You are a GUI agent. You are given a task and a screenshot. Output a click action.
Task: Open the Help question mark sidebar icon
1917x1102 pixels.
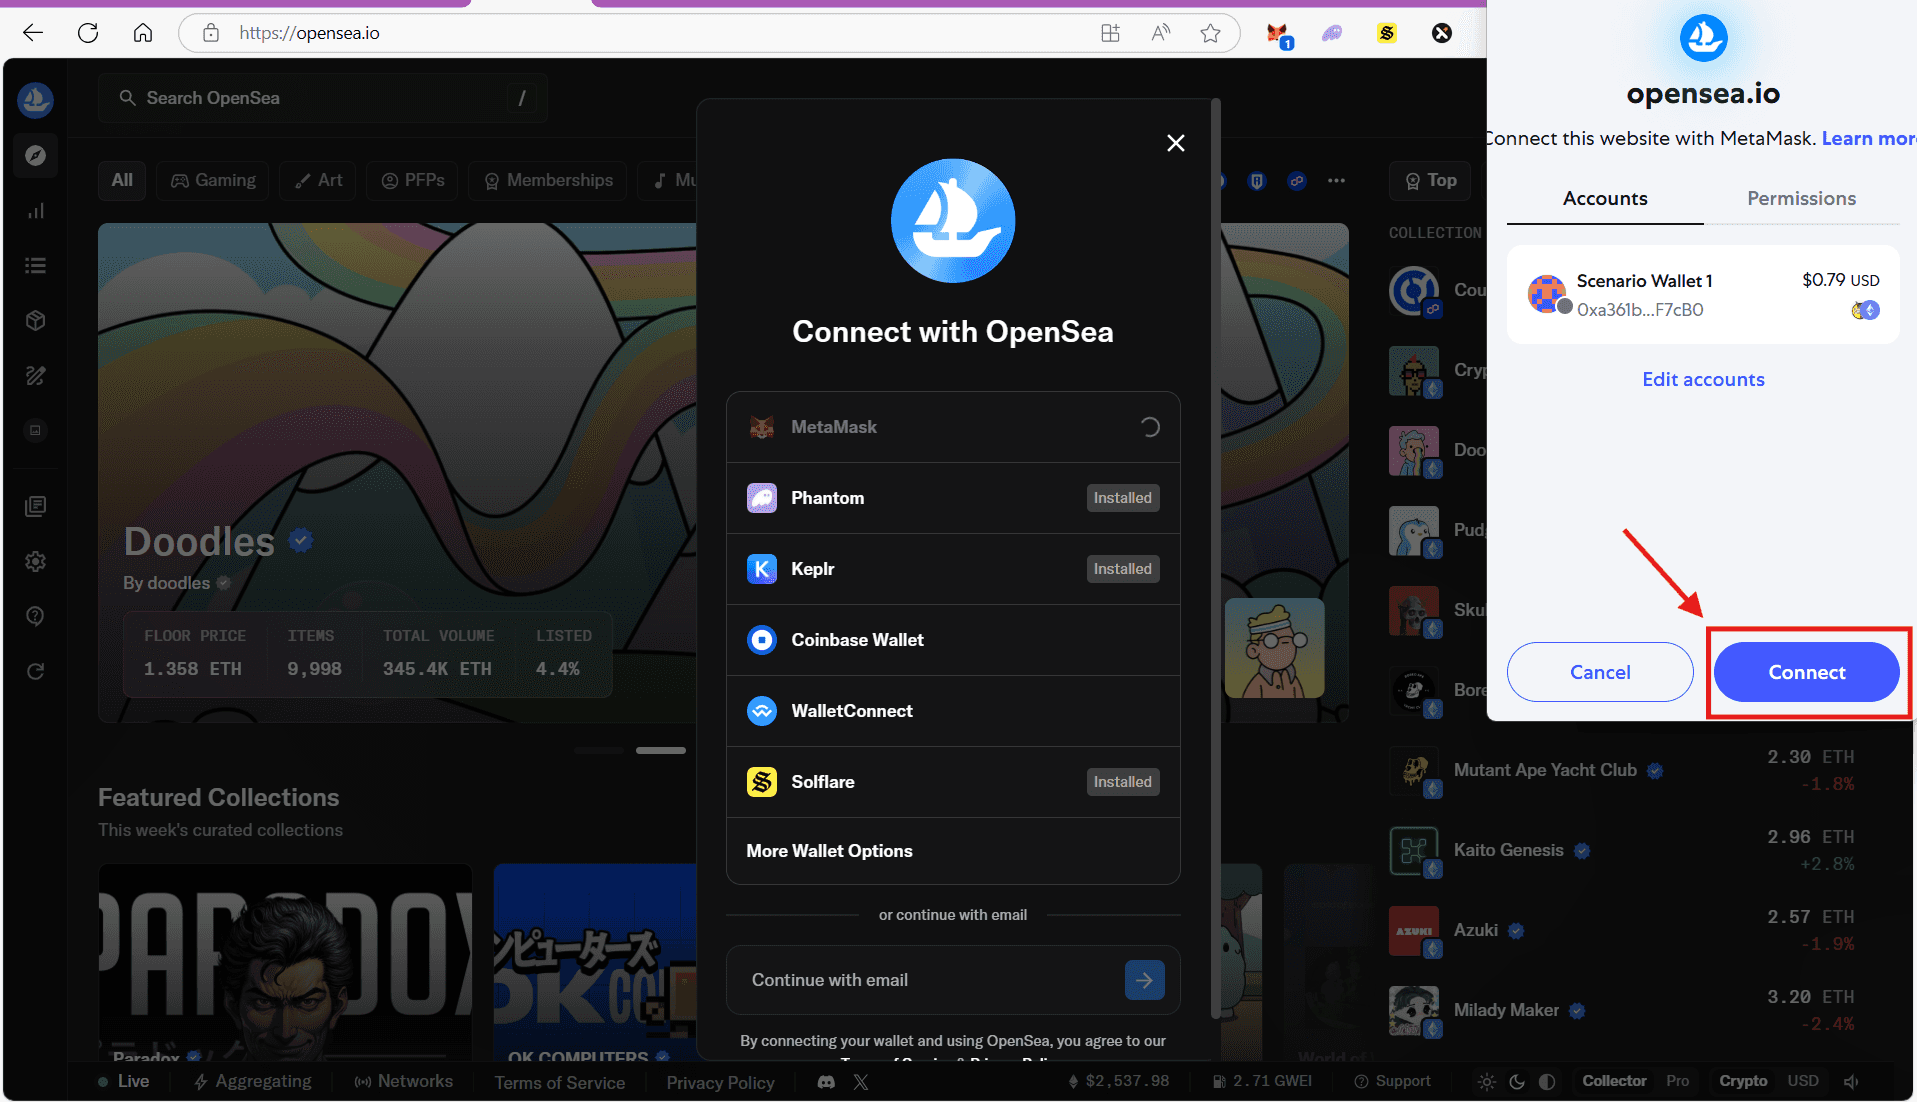point(35,616)
